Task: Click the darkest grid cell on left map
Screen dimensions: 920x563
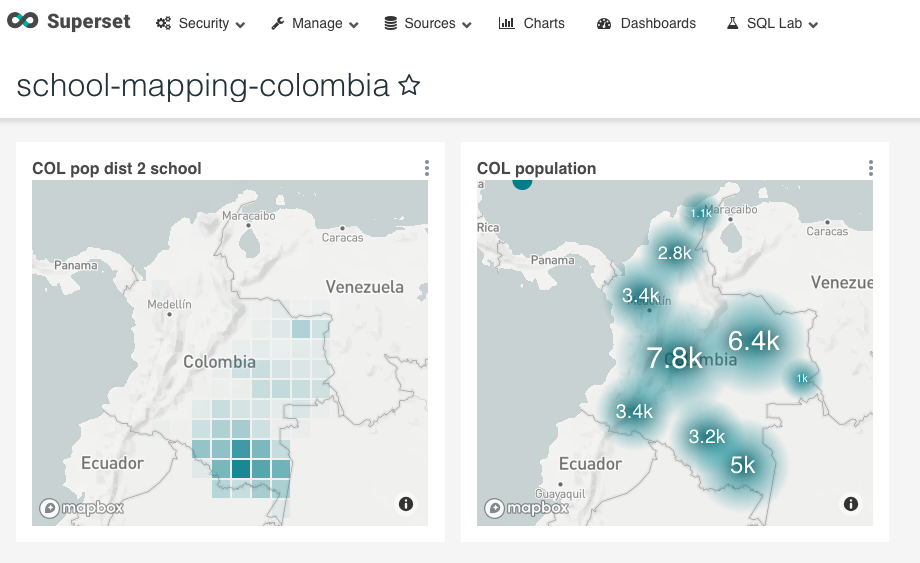Action: click(x=241, y=469)
